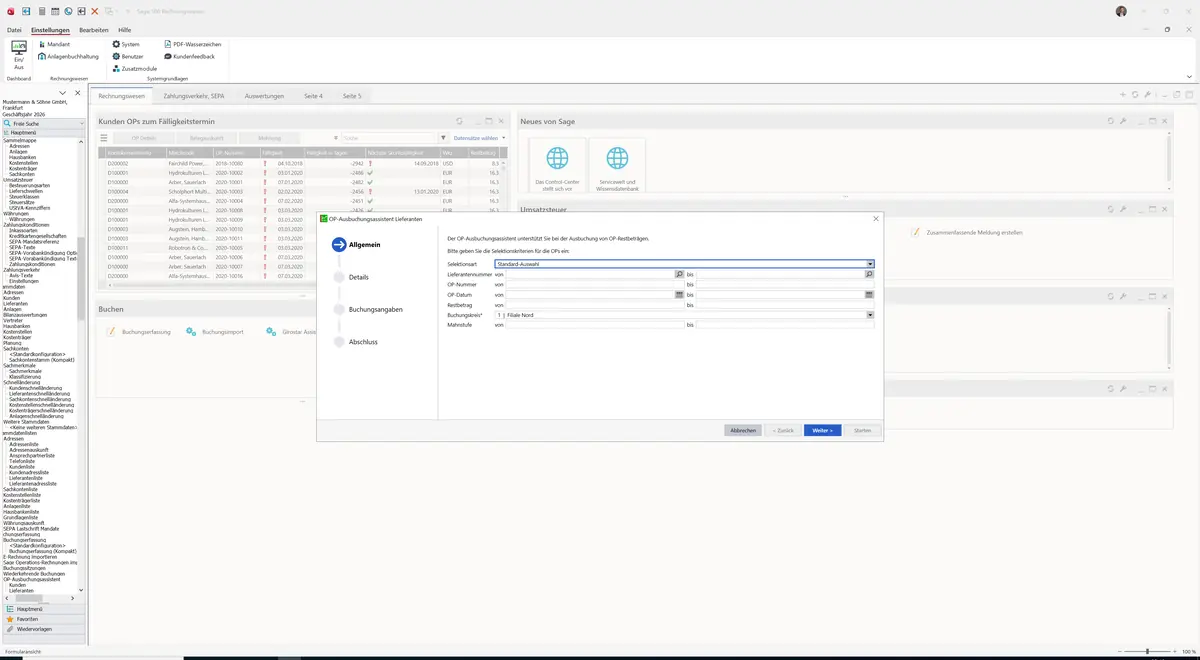Click the Buchungserfassung shortcut in the Buchen panel

(x=140, y=331)
